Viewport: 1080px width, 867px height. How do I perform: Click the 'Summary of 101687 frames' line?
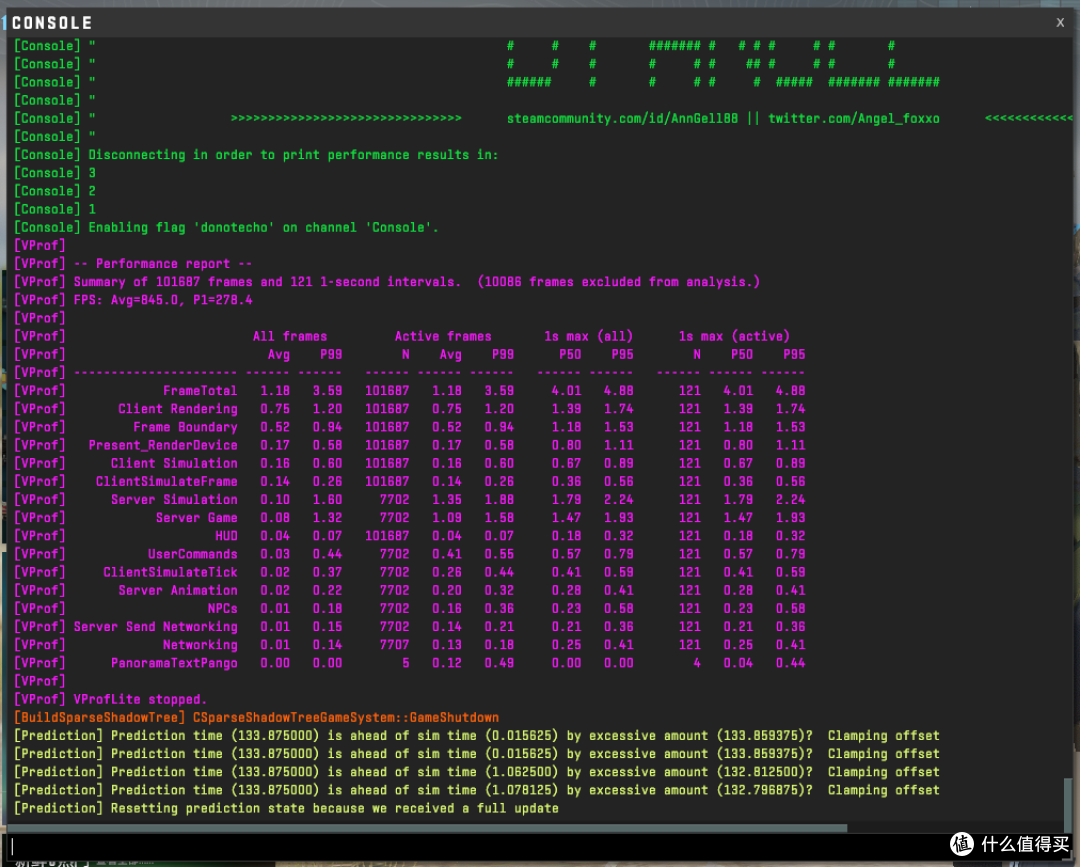click(x=387, y=282)
